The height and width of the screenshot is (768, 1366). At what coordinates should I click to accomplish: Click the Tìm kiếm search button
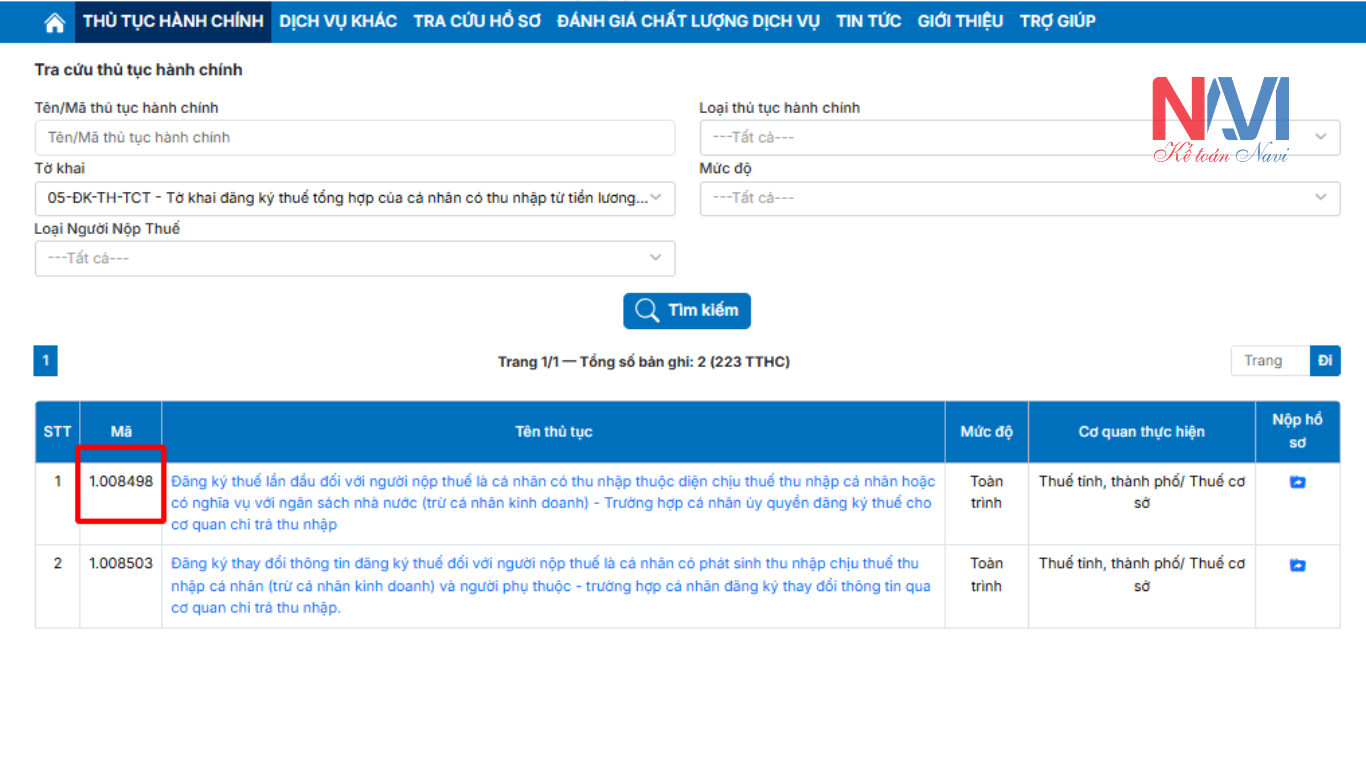686,310
